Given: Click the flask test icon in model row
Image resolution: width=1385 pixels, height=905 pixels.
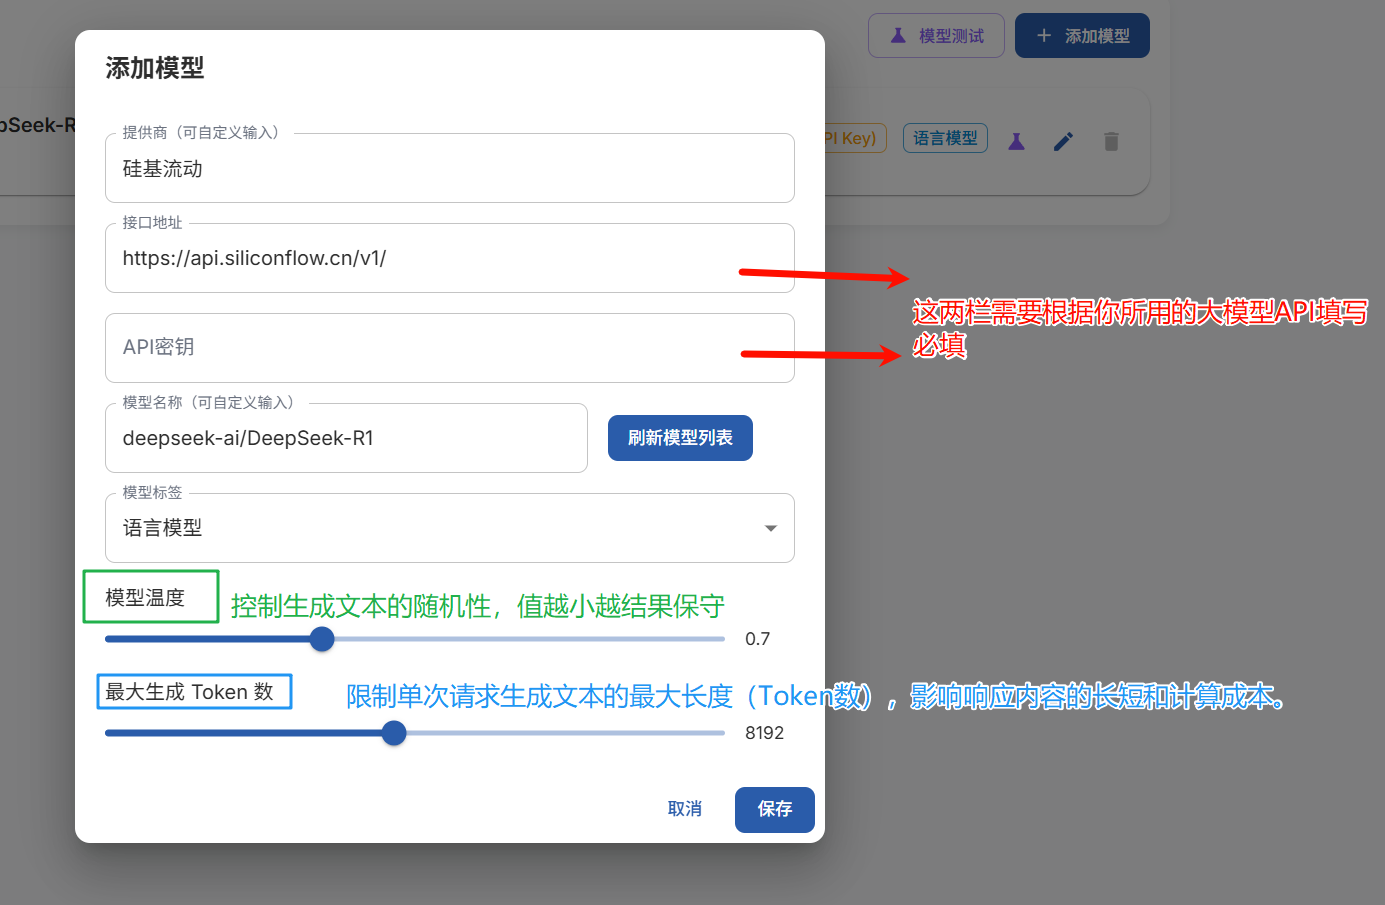Looking at the screenshot, I should (x=1016, y=141).
